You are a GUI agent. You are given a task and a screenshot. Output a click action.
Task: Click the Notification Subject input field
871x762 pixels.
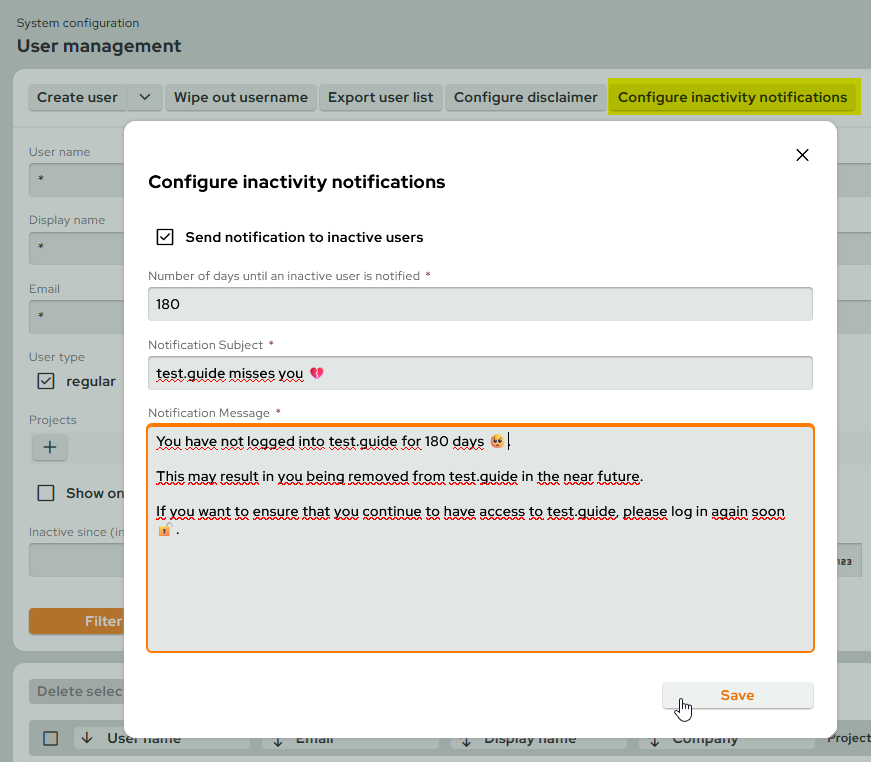pyautogui.click(x=480, y=371)
